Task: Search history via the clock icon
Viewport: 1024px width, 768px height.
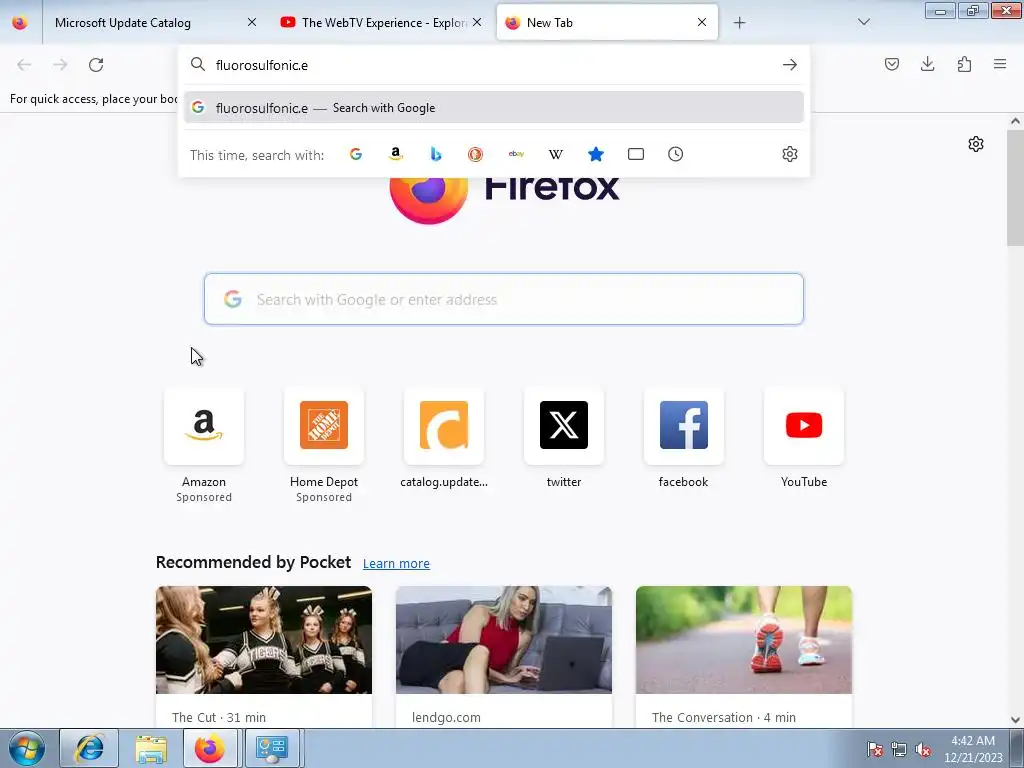Action: click(675, 154)
